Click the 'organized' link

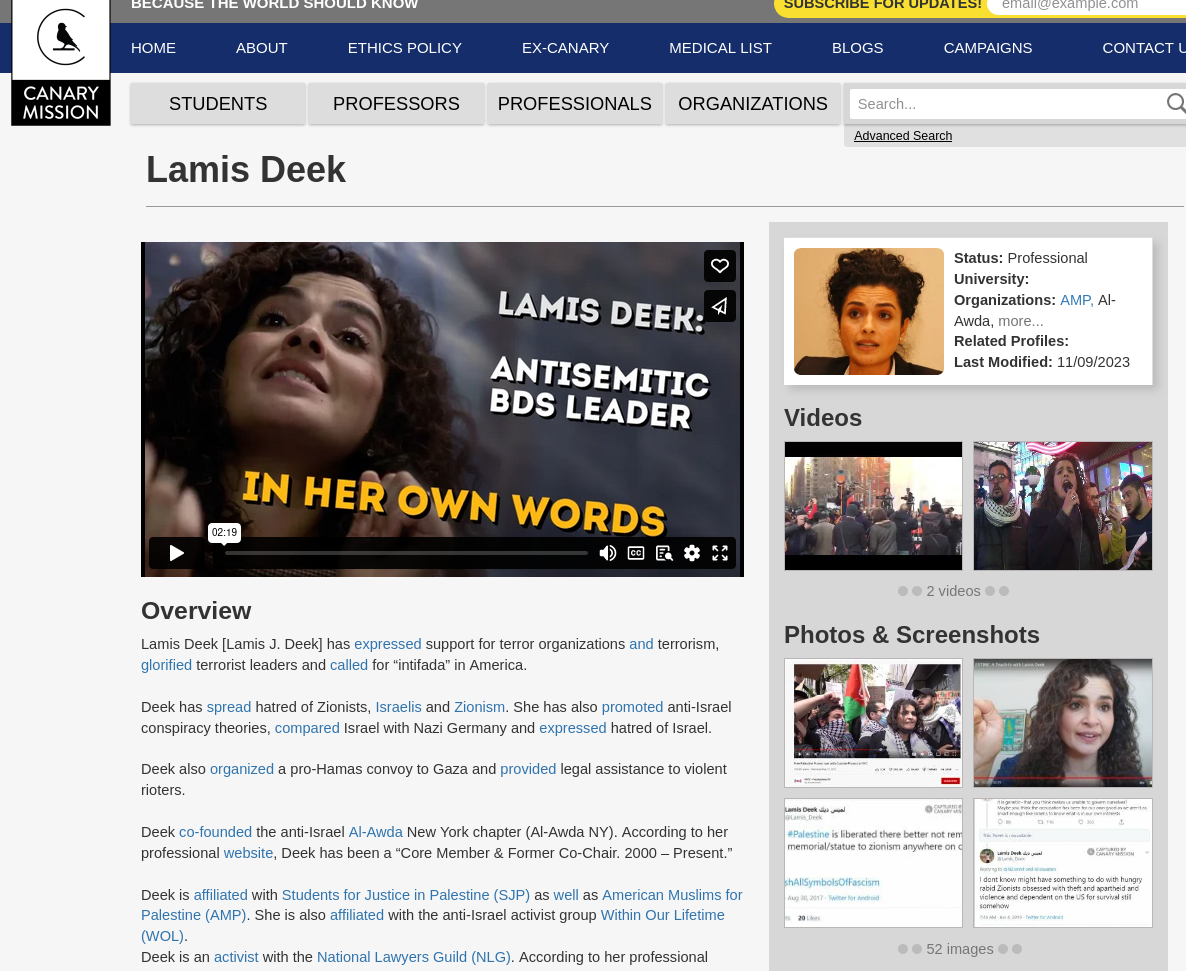[242, 769]
